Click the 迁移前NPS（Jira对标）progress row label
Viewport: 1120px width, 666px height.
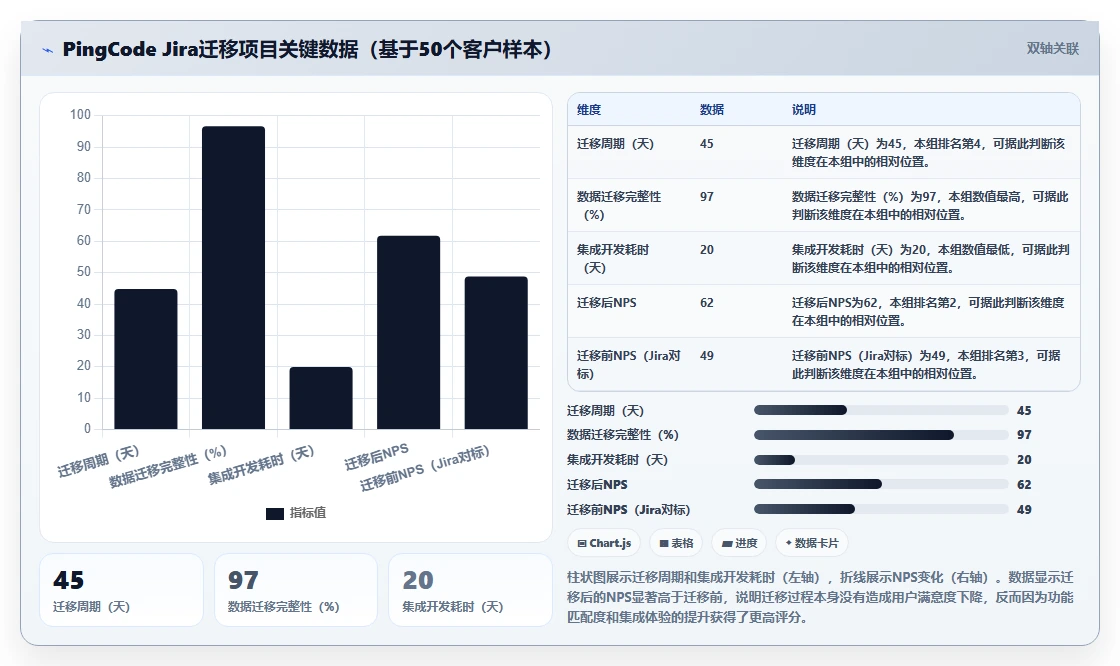click(x=629, y=510)
